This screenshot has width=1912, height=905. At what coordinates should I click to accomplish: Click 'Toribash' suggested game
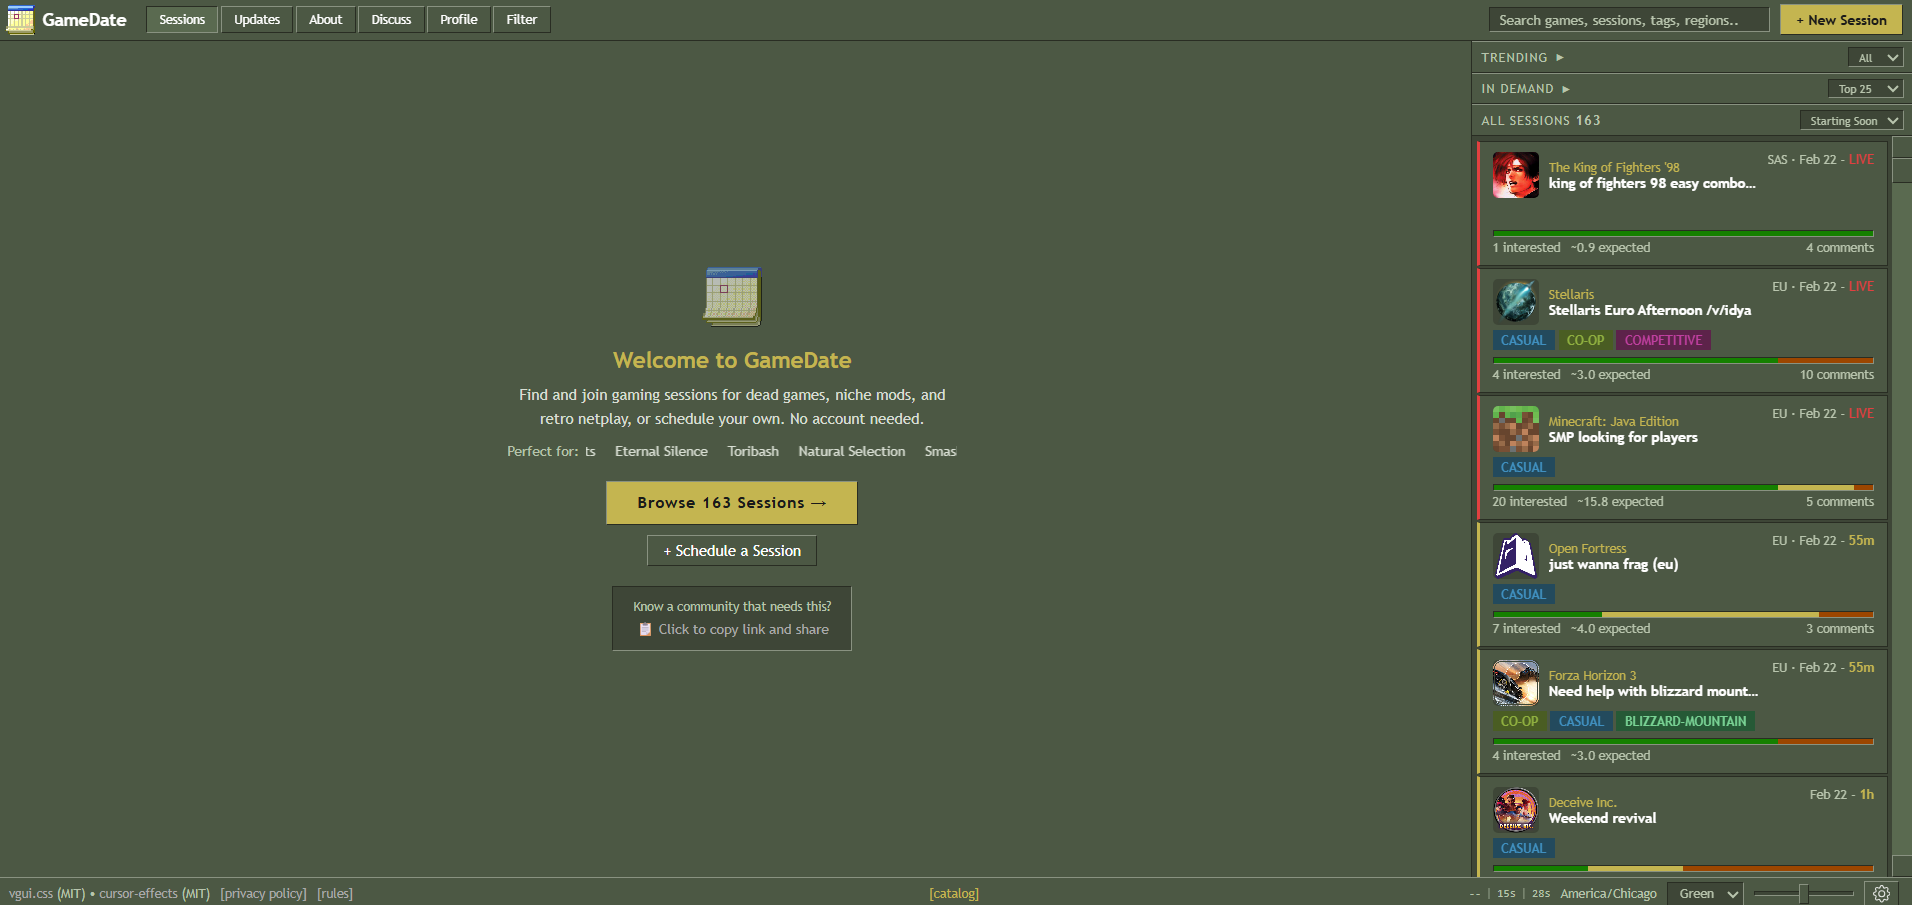[753, 452]
